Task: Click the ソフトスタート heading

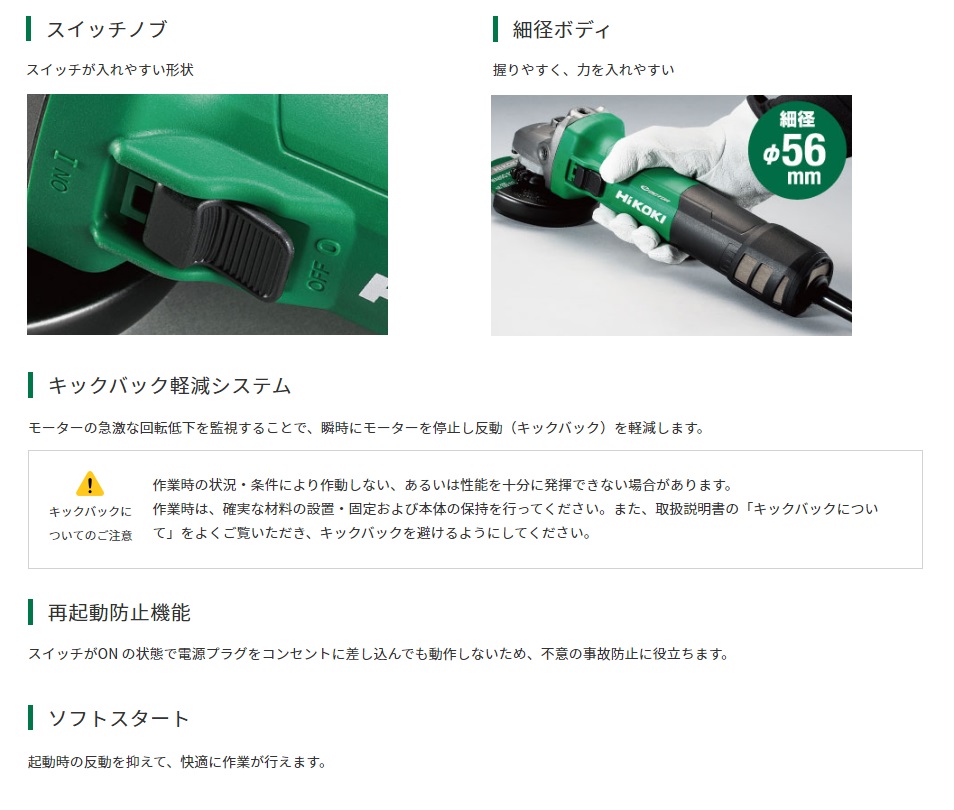Action: point(119,718)
